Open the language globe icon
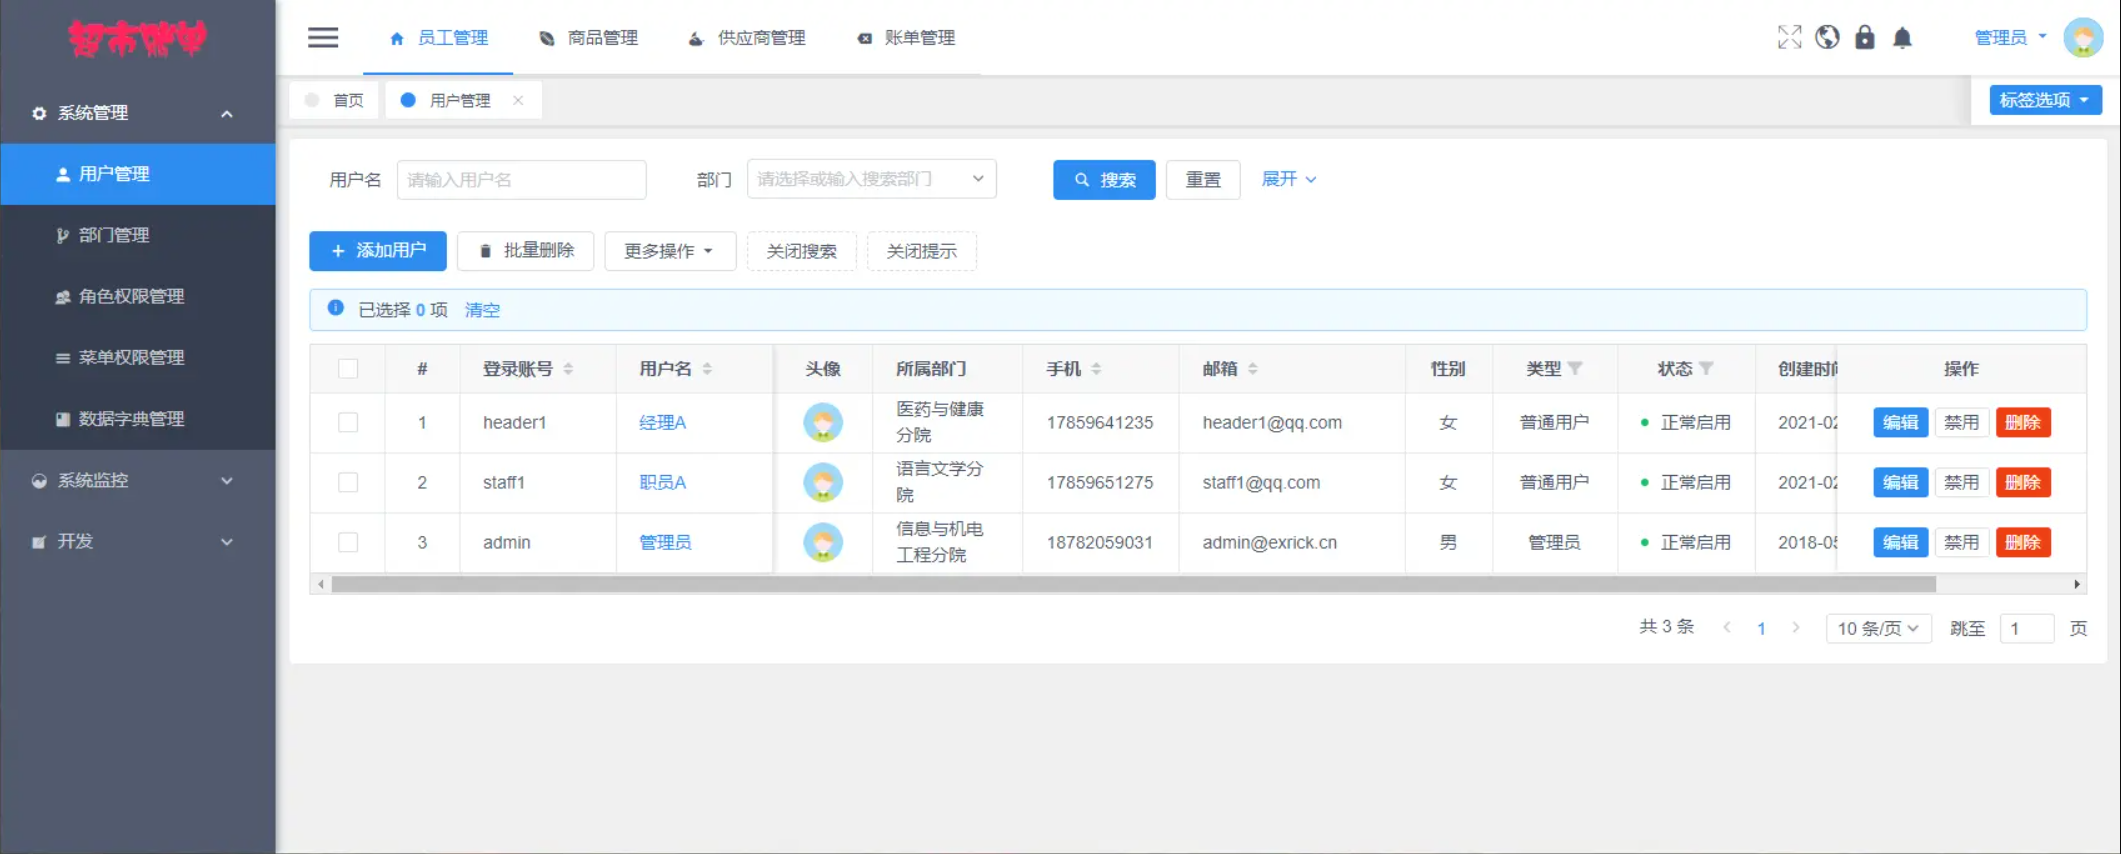 [1827, 38]
